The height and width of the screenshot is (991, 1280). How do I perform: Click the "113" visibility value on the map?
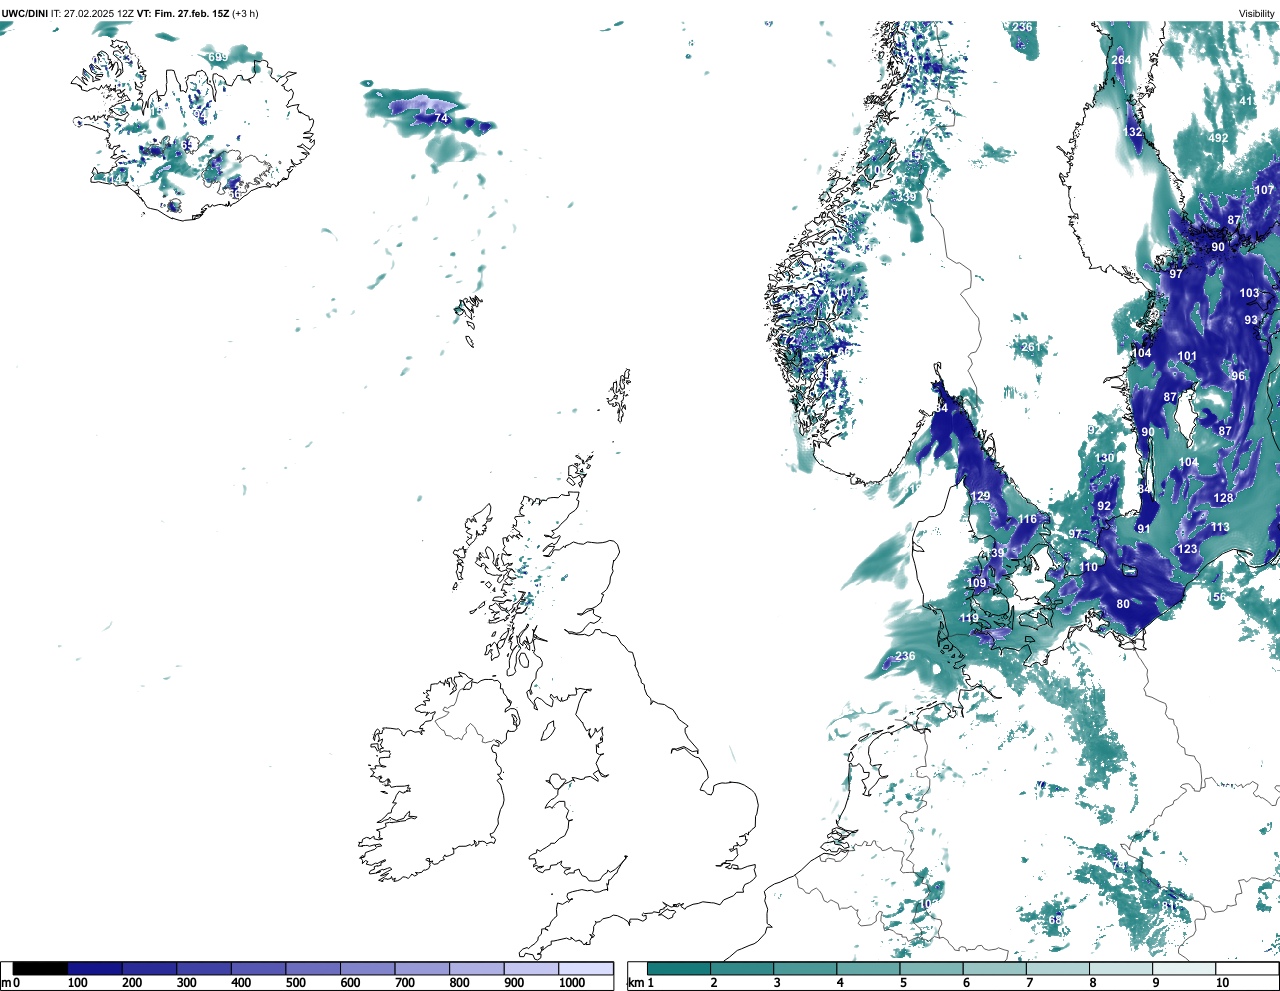[x=1221, y=527]
